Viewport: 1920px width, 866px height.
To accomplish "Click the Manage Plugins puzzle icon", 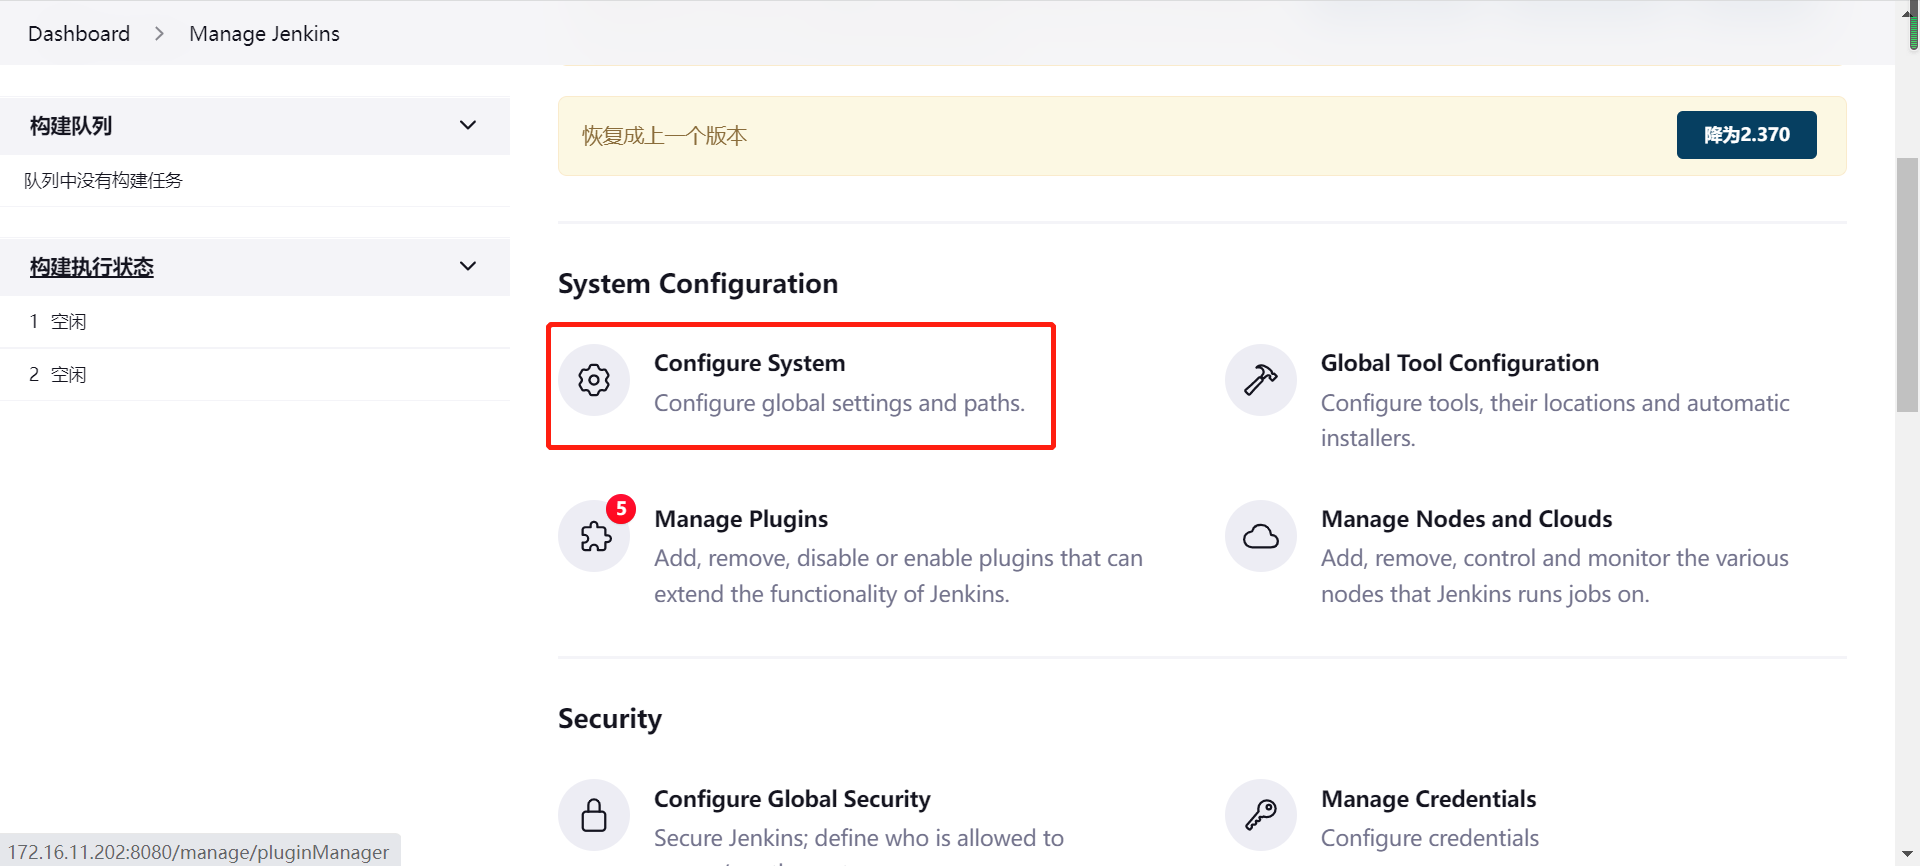I will 595,537.
